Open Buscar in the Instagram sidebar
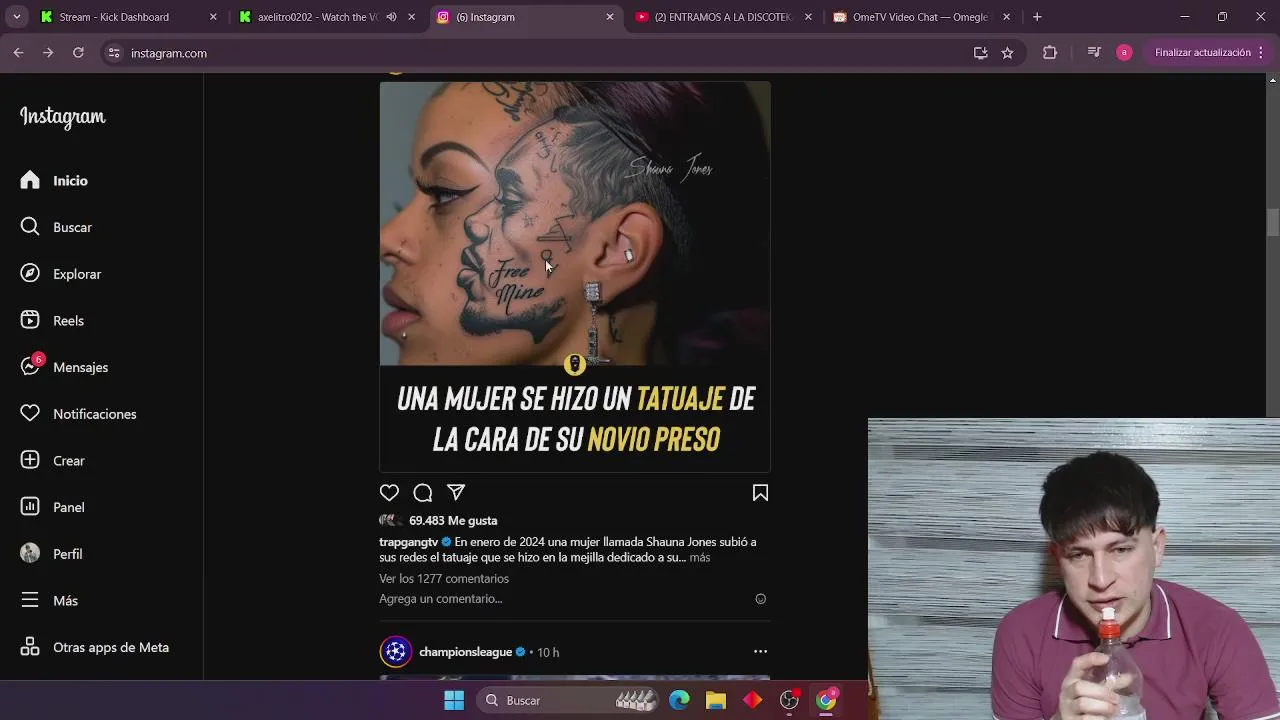 56,227
